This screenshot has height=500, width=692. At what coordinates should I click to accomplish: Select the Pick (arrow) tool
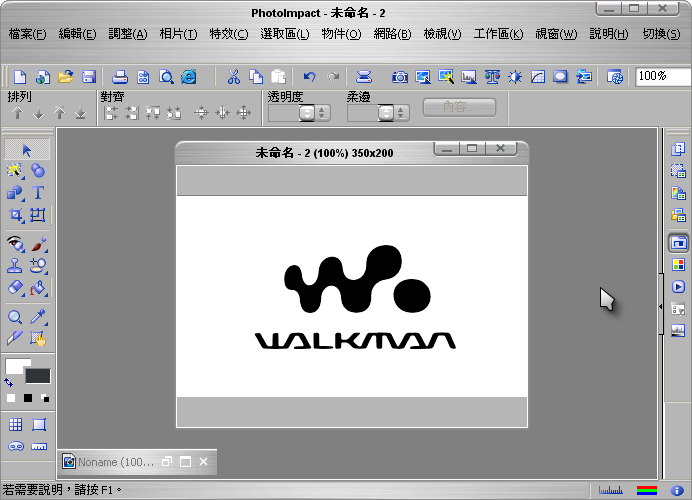26,150
